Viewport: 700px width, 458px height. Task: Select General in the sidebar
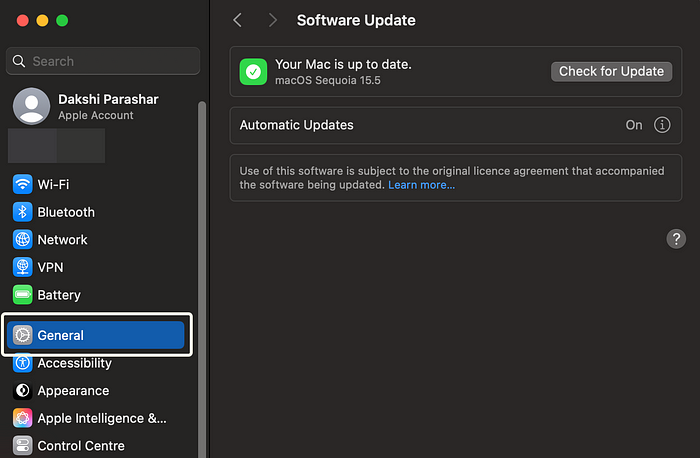click(x=96, y=335)
